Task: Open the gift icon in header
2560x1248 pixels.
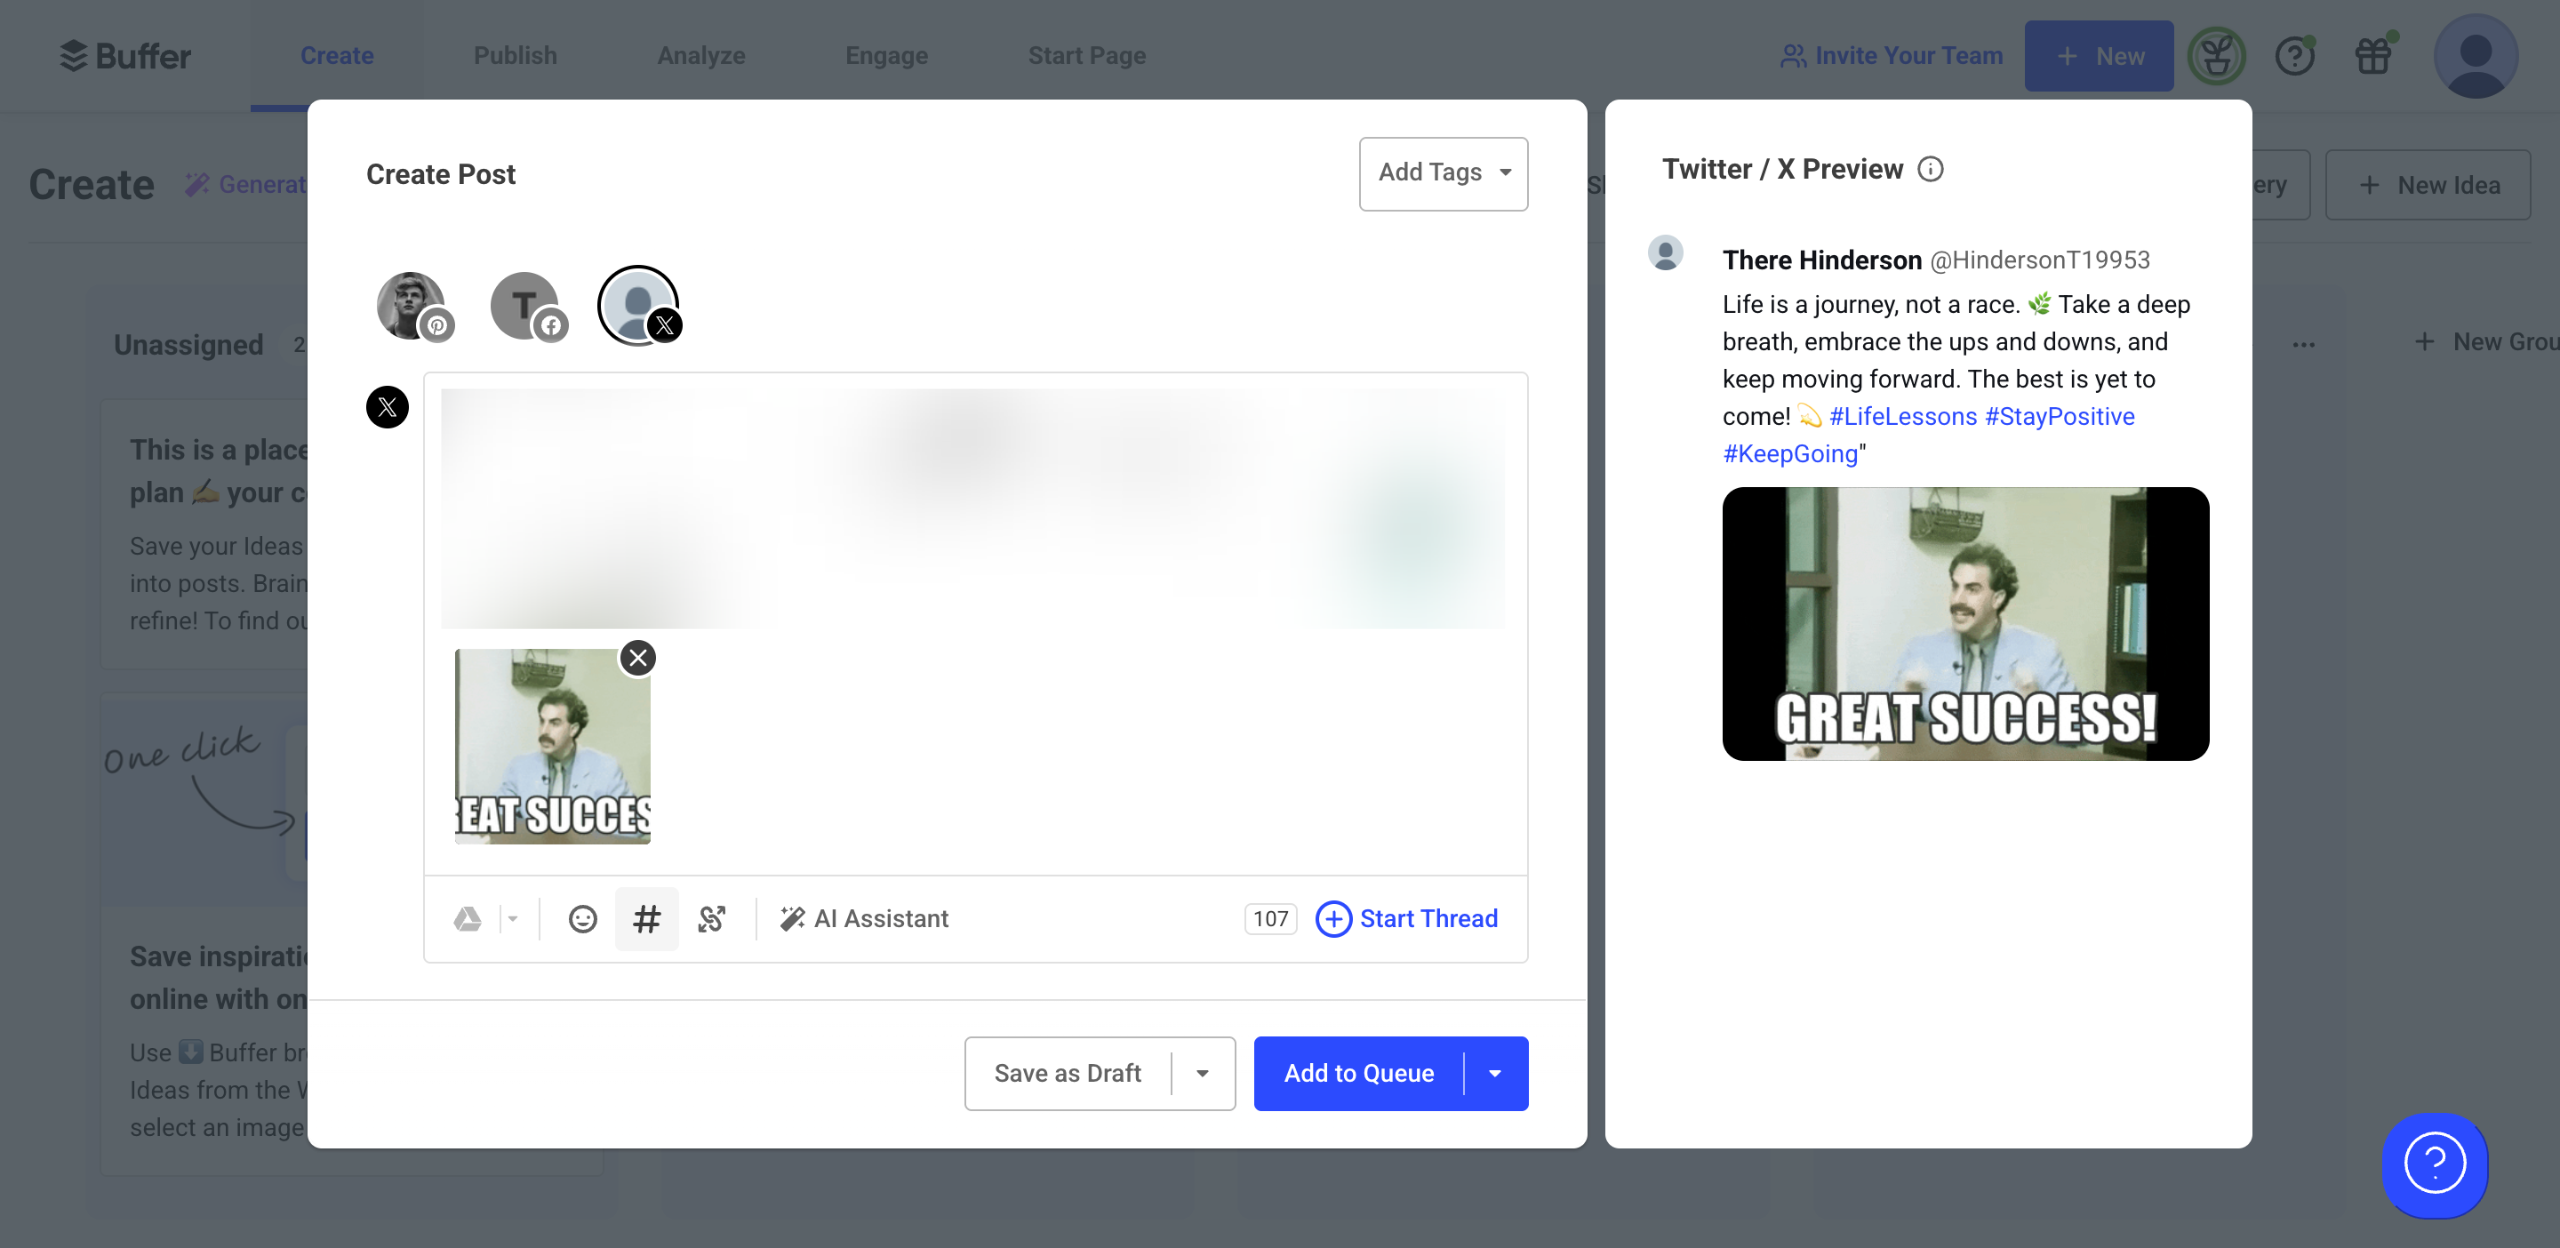Action: (x=2373, y=56)
